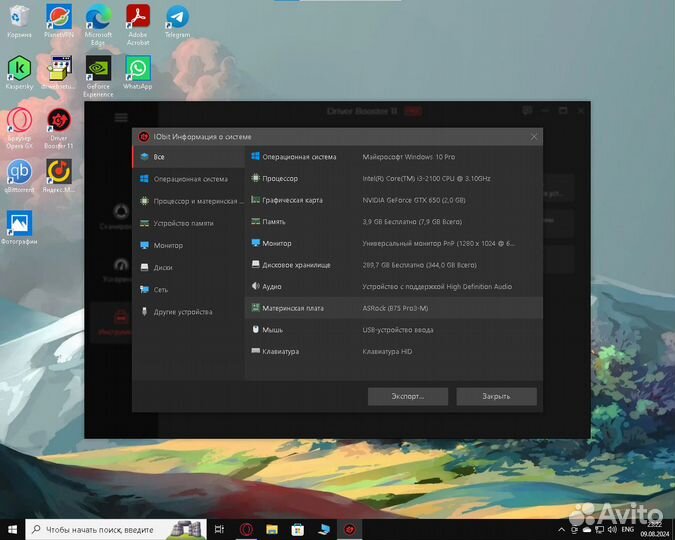Click the Закрыть button
This screenshot has width=675, height=540.
point(496,396)
